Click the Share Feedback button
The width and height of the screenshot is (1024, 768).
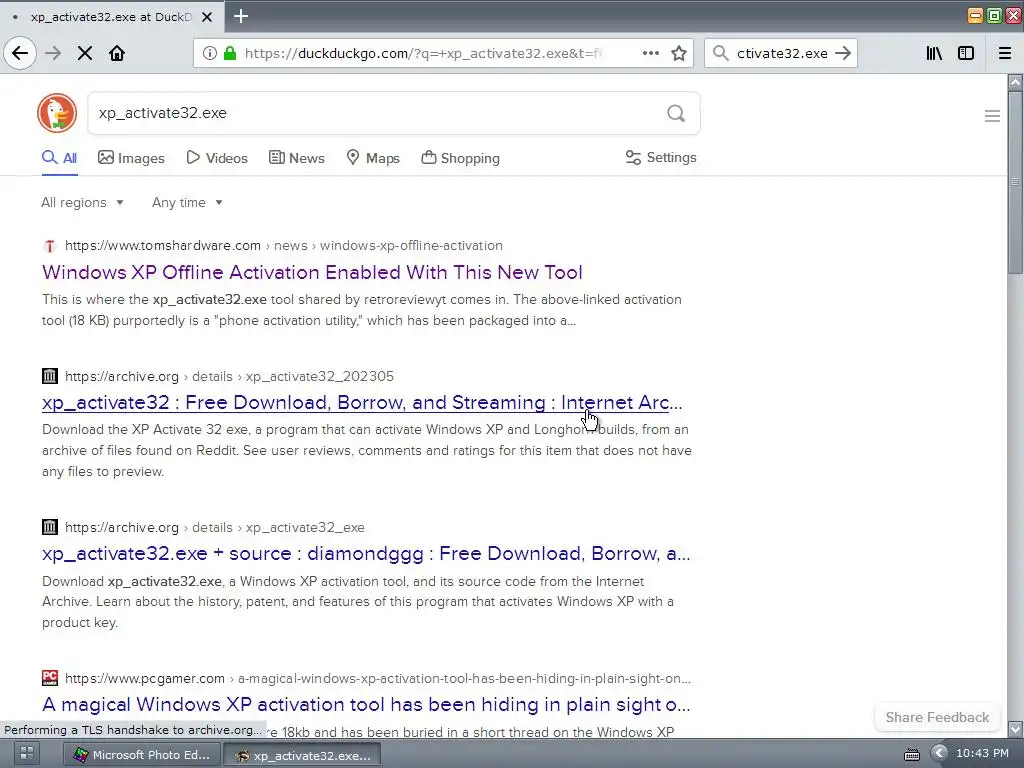pyautogui.click(x=937, y=717)
